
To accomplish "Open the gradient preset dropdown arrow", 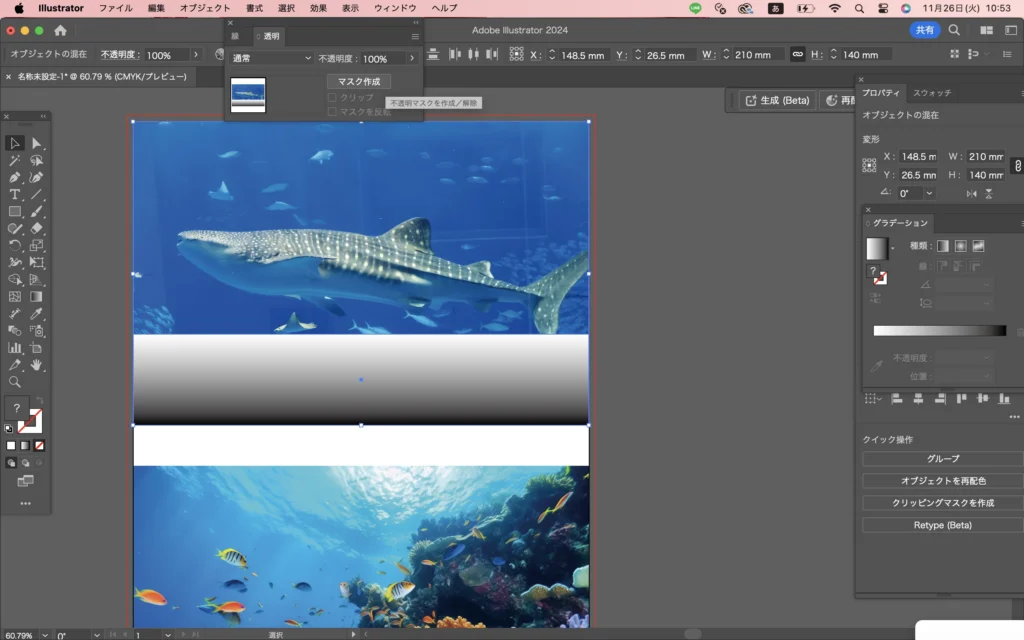I will pyautogui.click(x=892, y=249).
